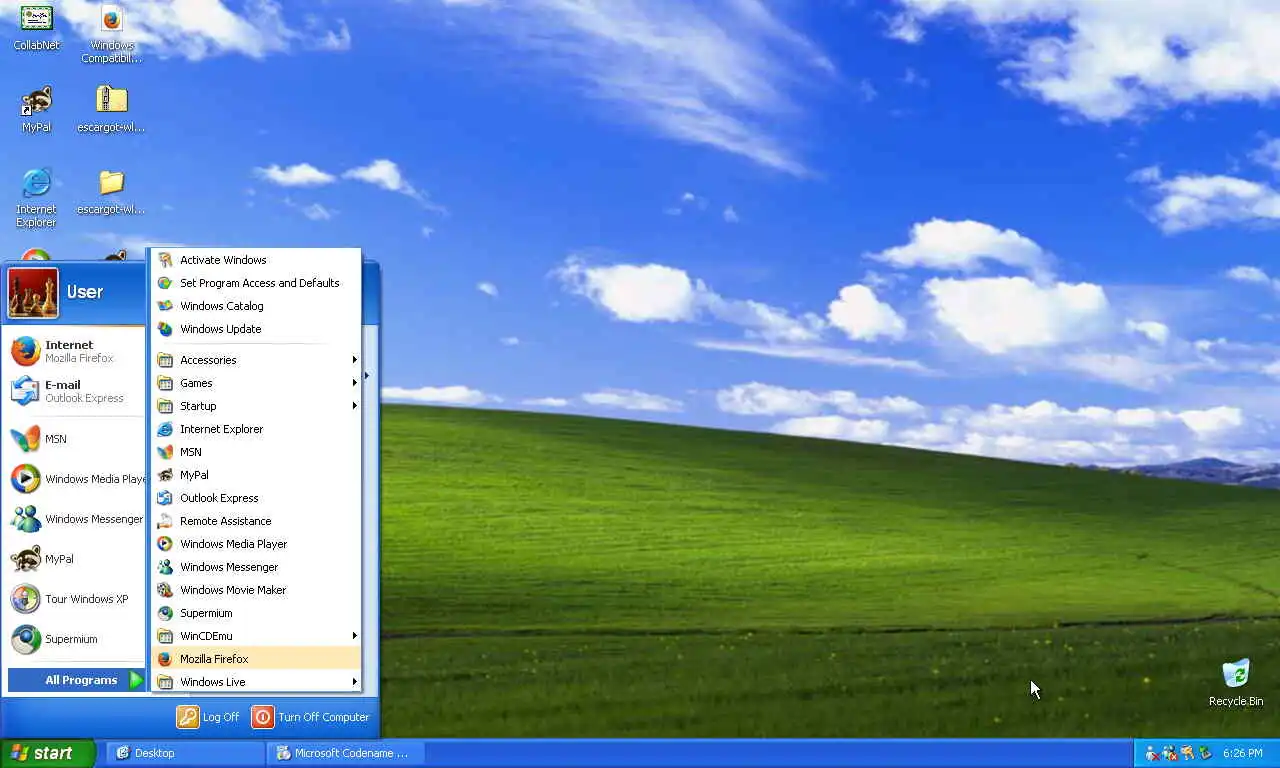The height and width of the screenshot is (768, 1280).
Task: Start Windows Media Player from left column
Action: [x=75, y=479]
